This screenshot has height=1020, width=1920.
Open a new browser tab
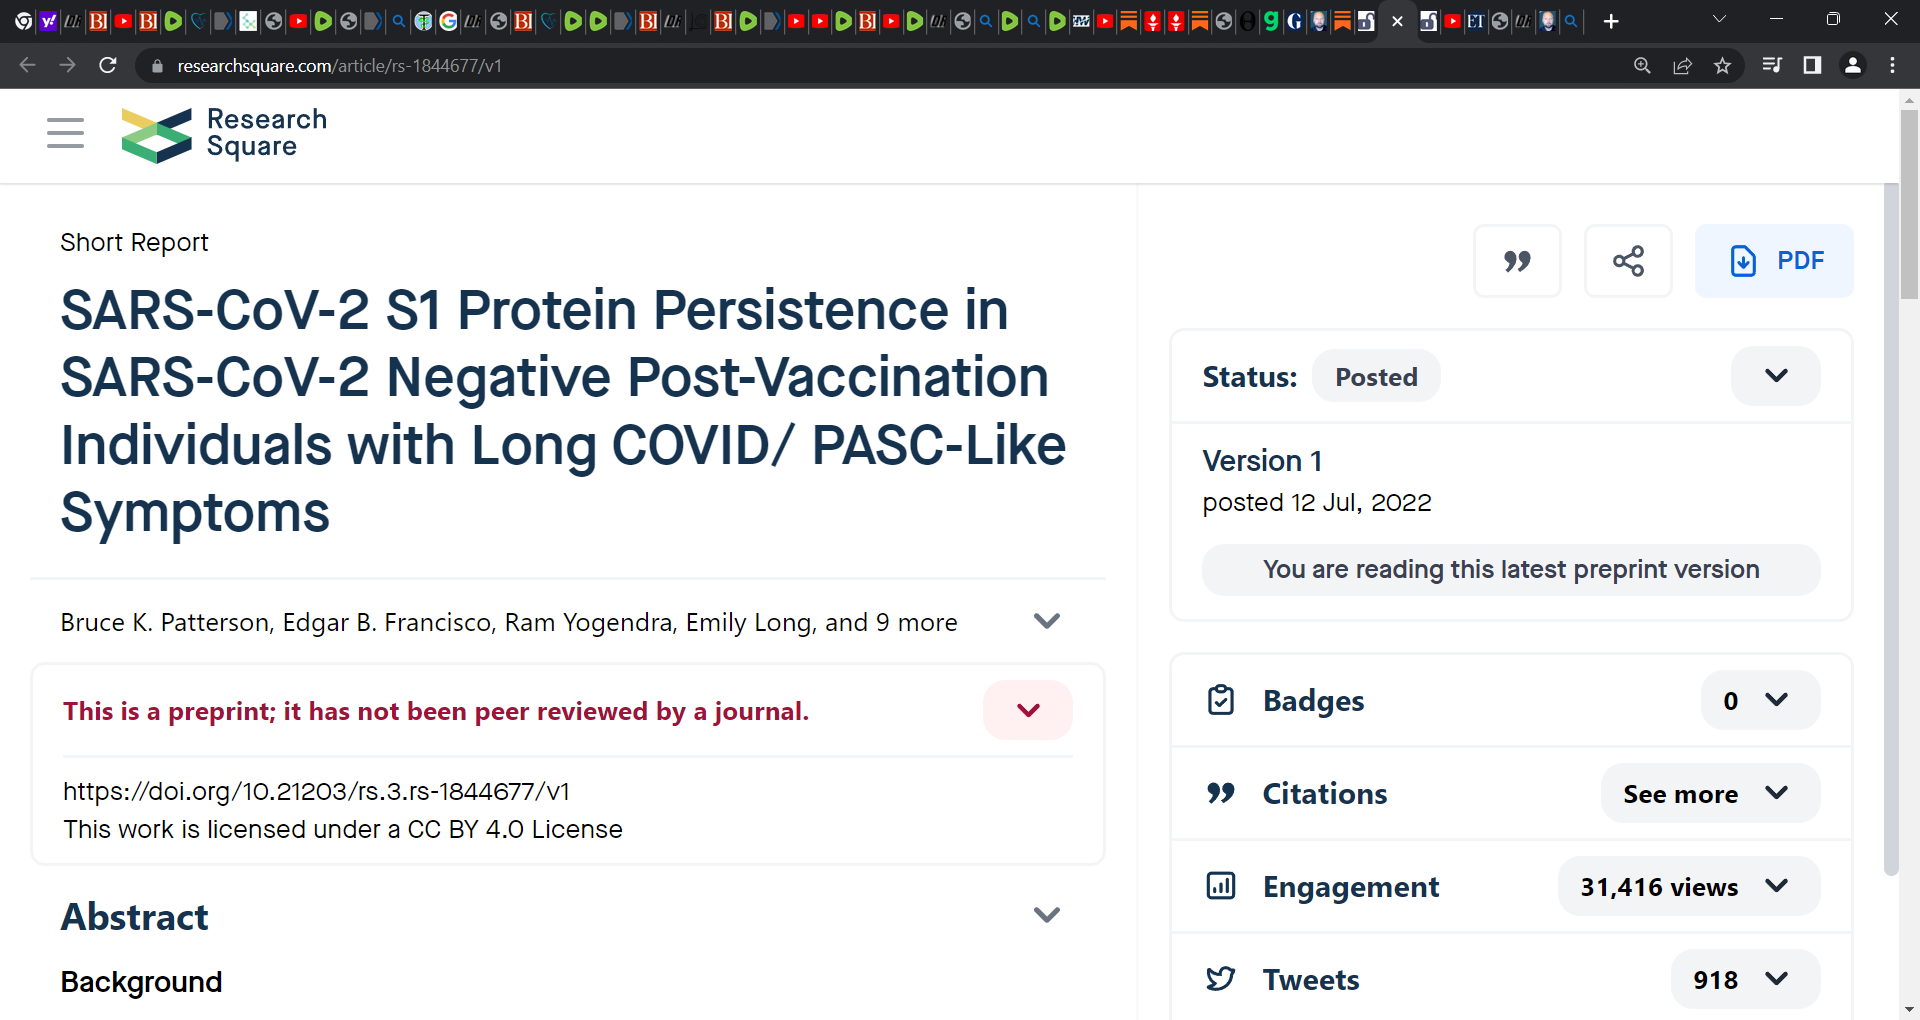[1611, 21]
